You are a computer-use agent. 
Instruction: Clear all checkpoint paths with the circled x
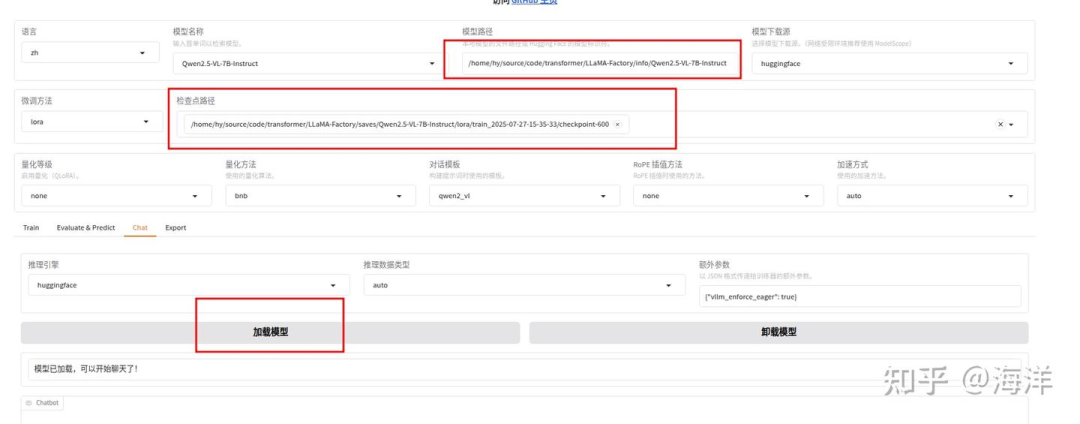(x=1000, y=125)
